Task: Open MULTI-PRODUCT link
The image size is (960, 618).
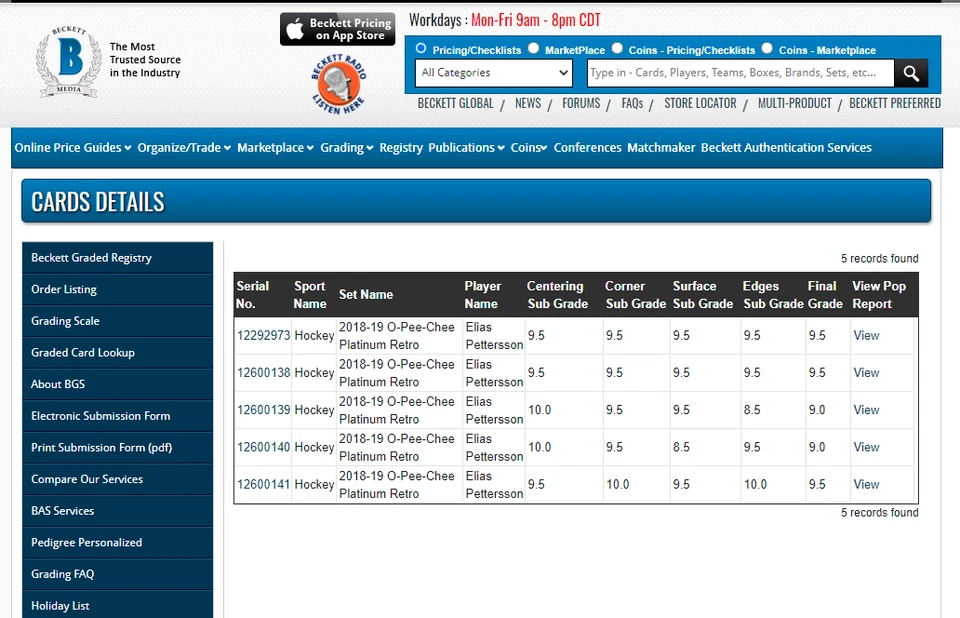Action: click(795, 103)
